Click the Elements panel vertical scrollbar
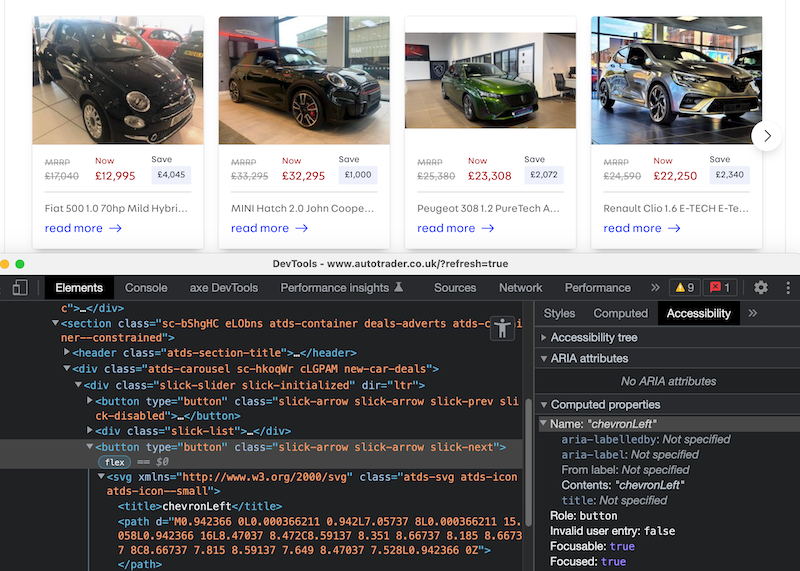The width and height of the screenshot is (800, 571). 529,462
